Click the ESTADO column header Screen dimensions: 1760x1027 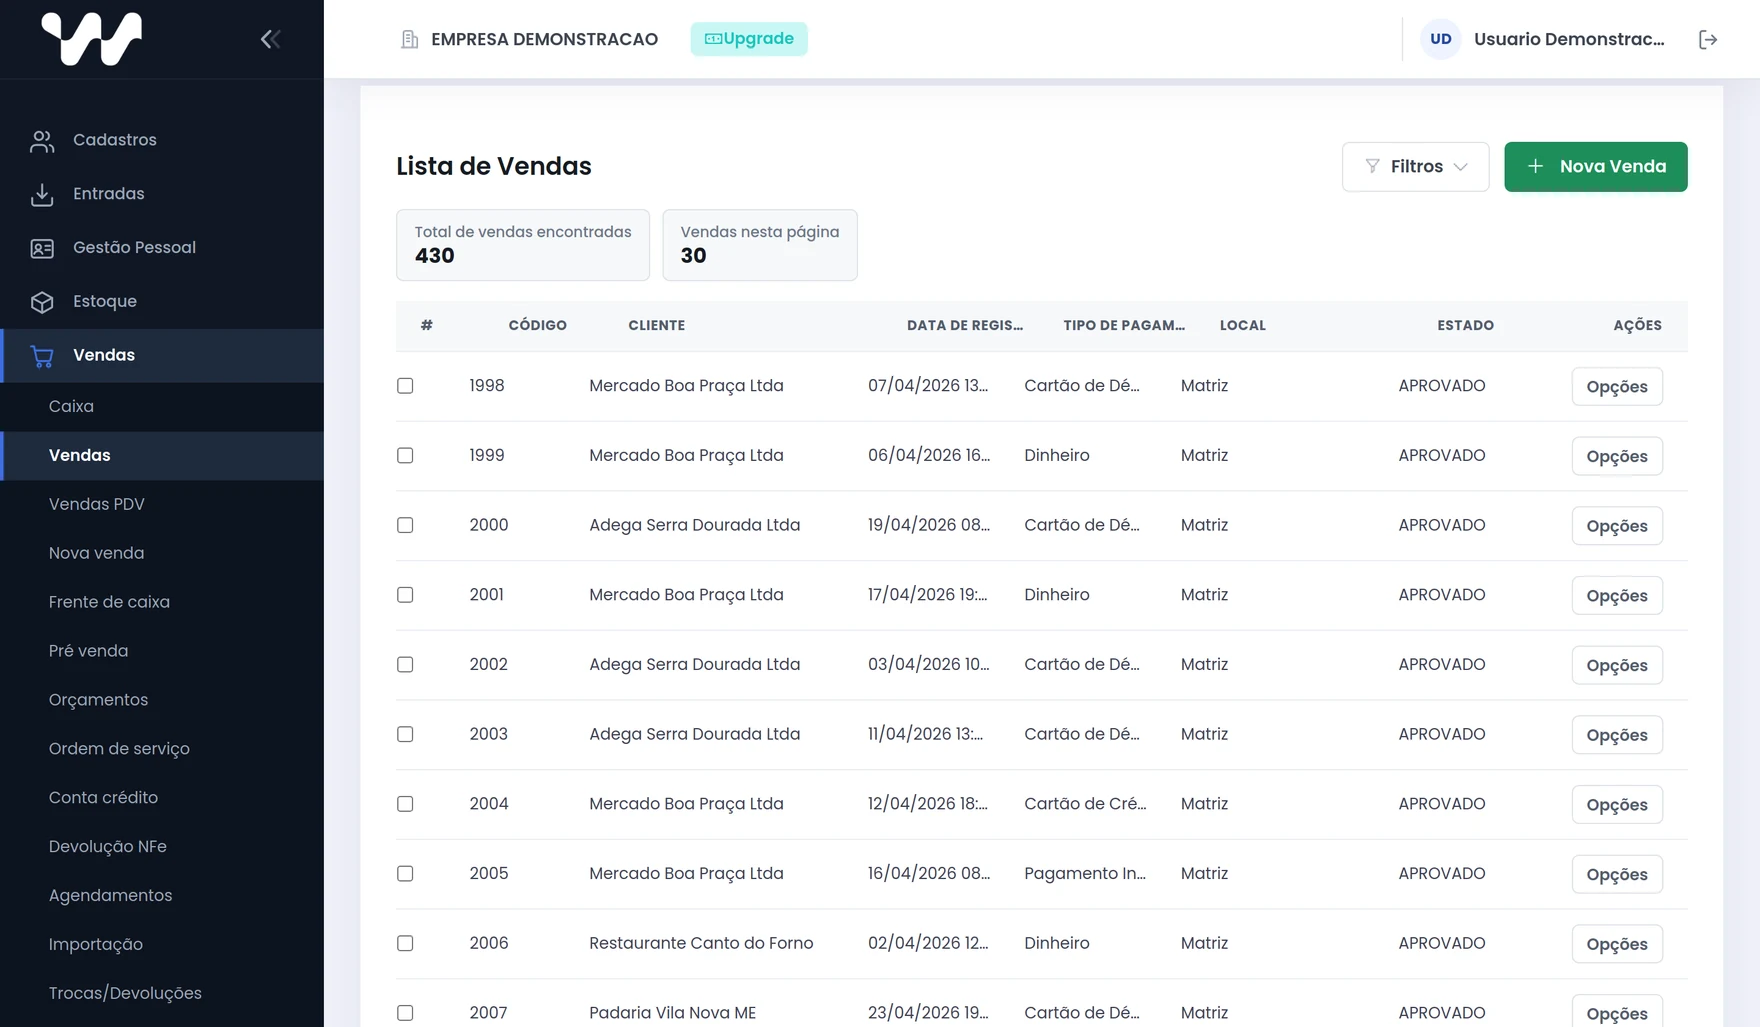1465,325
